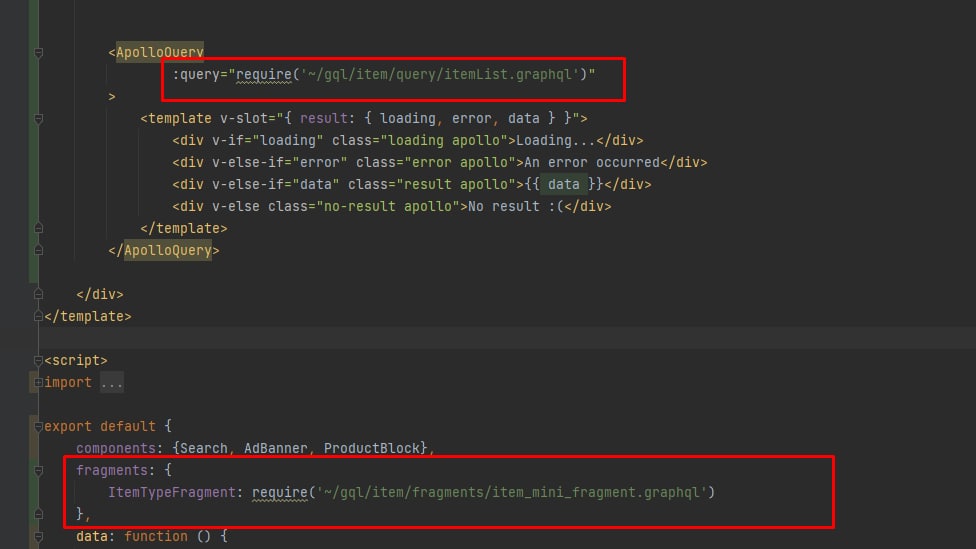The height and width of the screenshot is (549, 976).
Task: Click 'An error occurred' text
Action: click(x=592, y=162)
